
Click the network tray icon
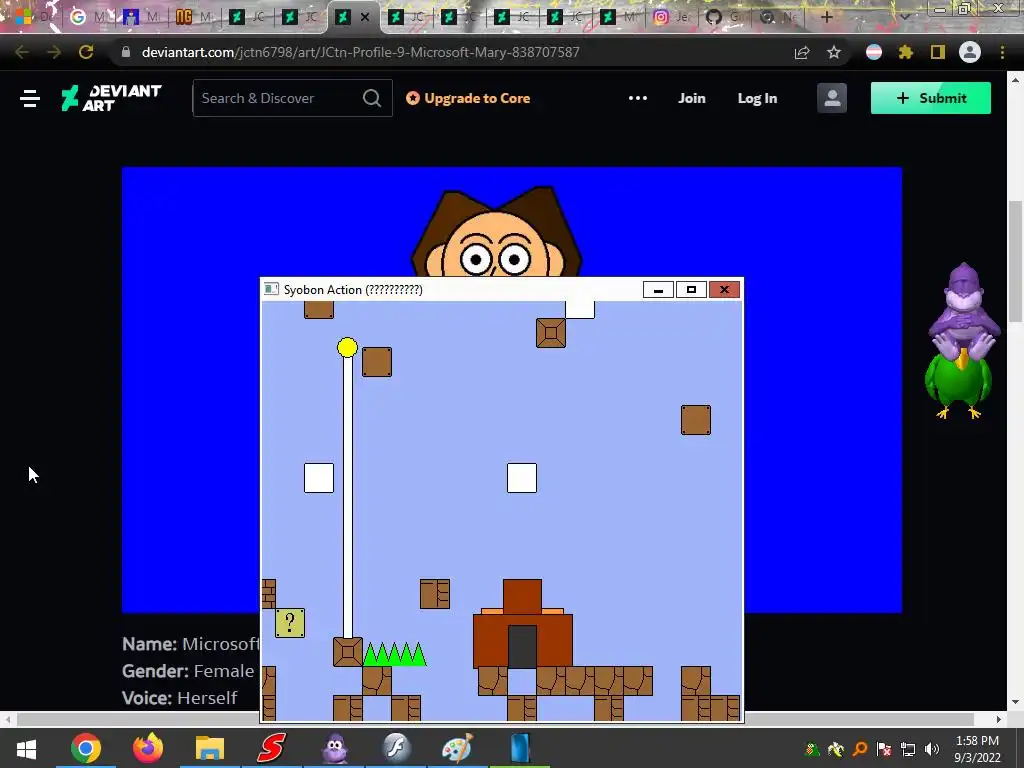[908, 749]
